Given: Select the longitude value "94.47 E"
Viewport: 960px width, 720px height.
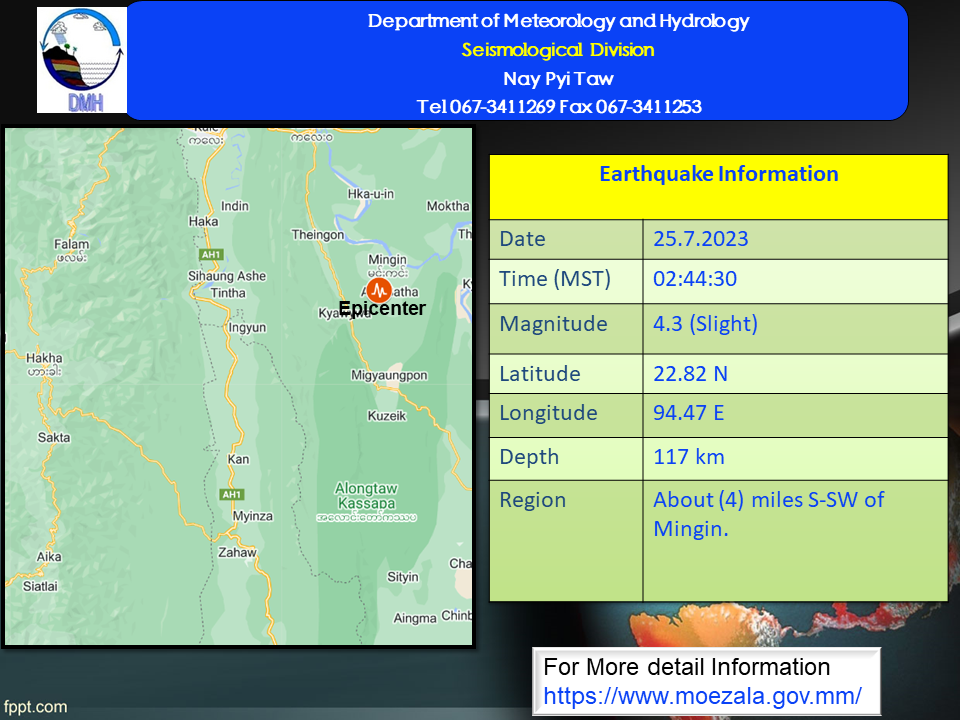Looking at the screenshot, I should pos(689,413).
